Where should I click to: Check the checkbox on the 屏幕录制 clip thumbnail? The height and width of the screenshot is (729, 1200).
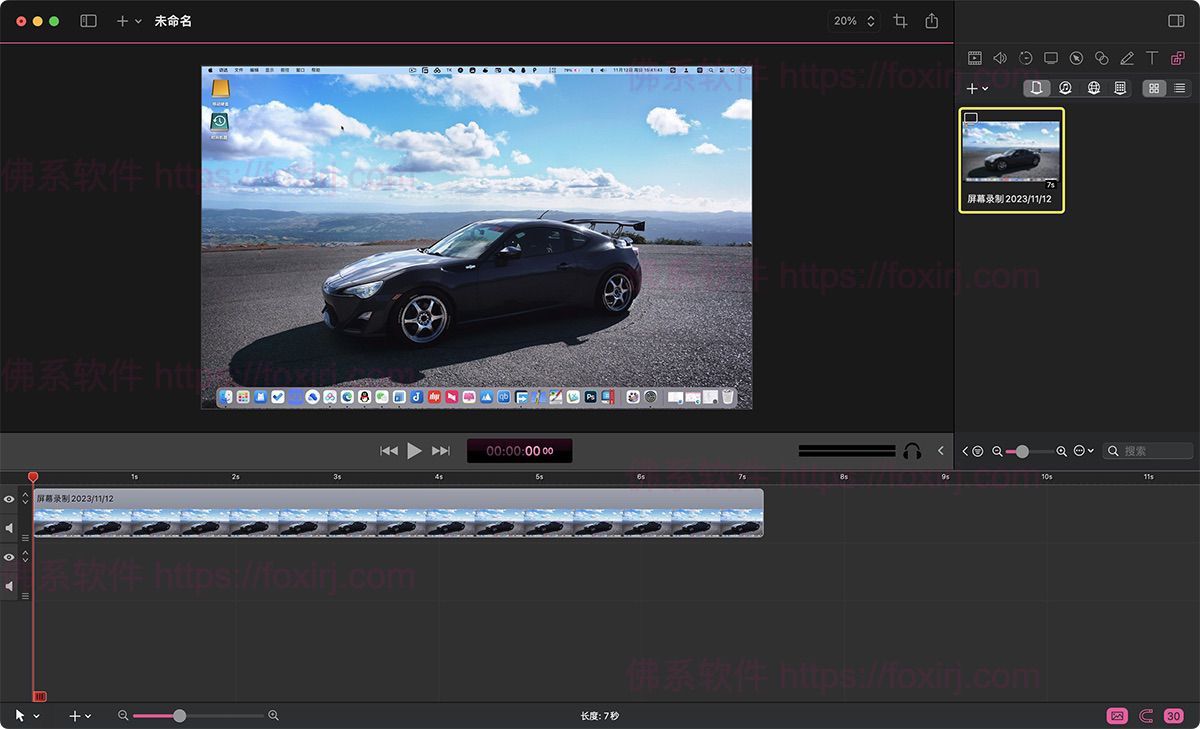pos(971,118)
